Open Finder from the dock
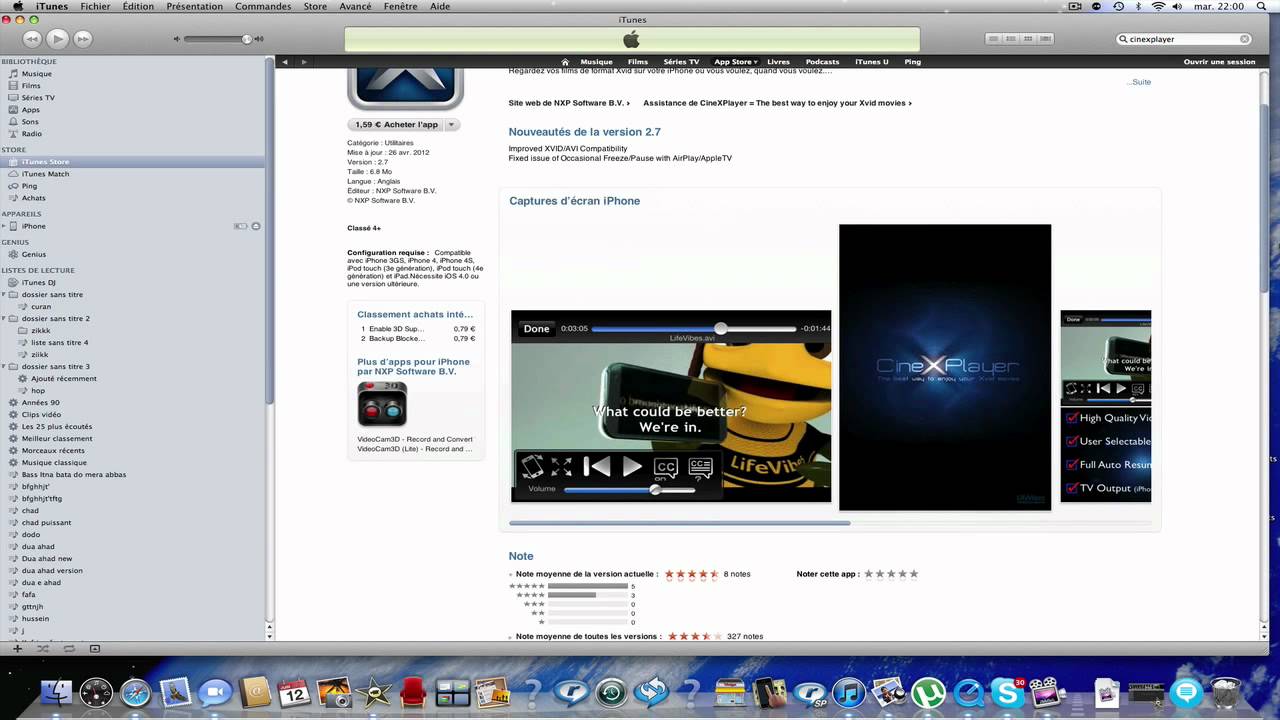The width and height of the screenshot is (1280, 720). click(x=57, y=692)
